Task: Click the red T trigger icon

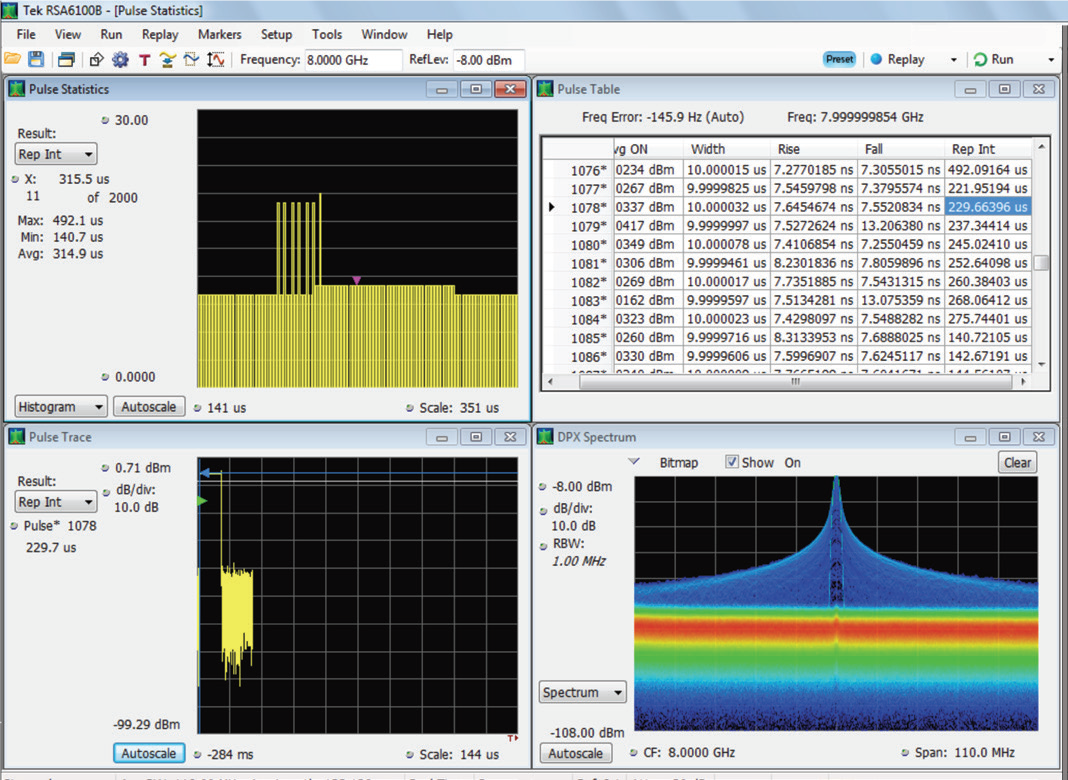Action: point(144,60)
